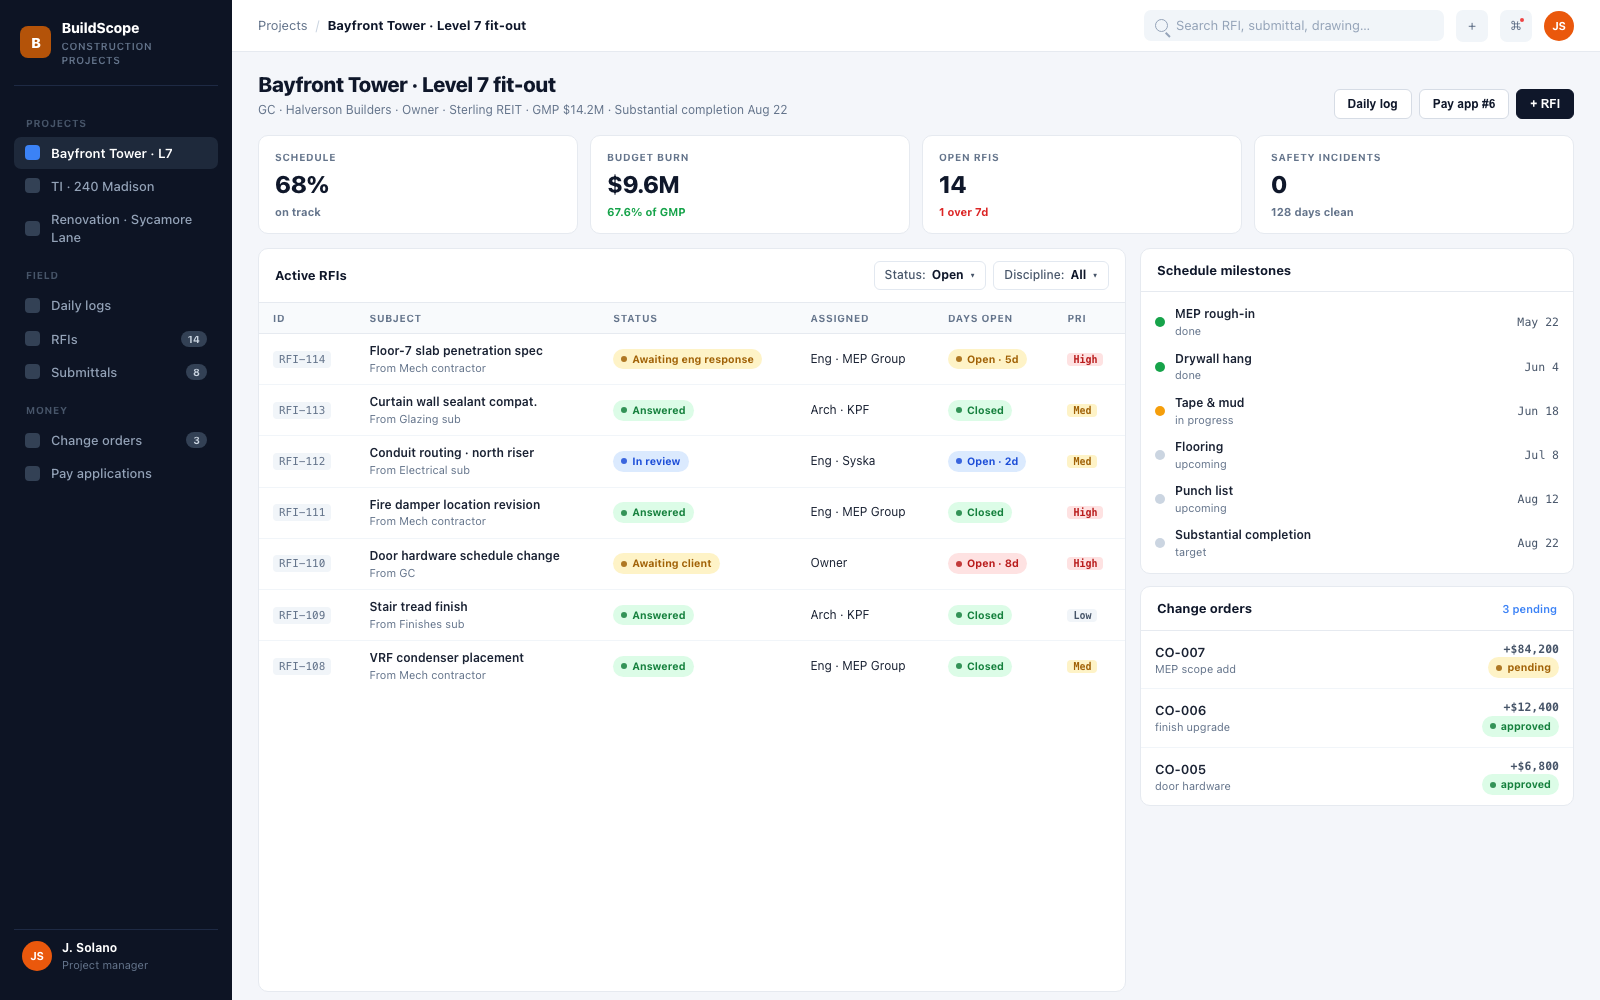
Task: Click the MEP rough-in green status dot
Action: 1160,322
